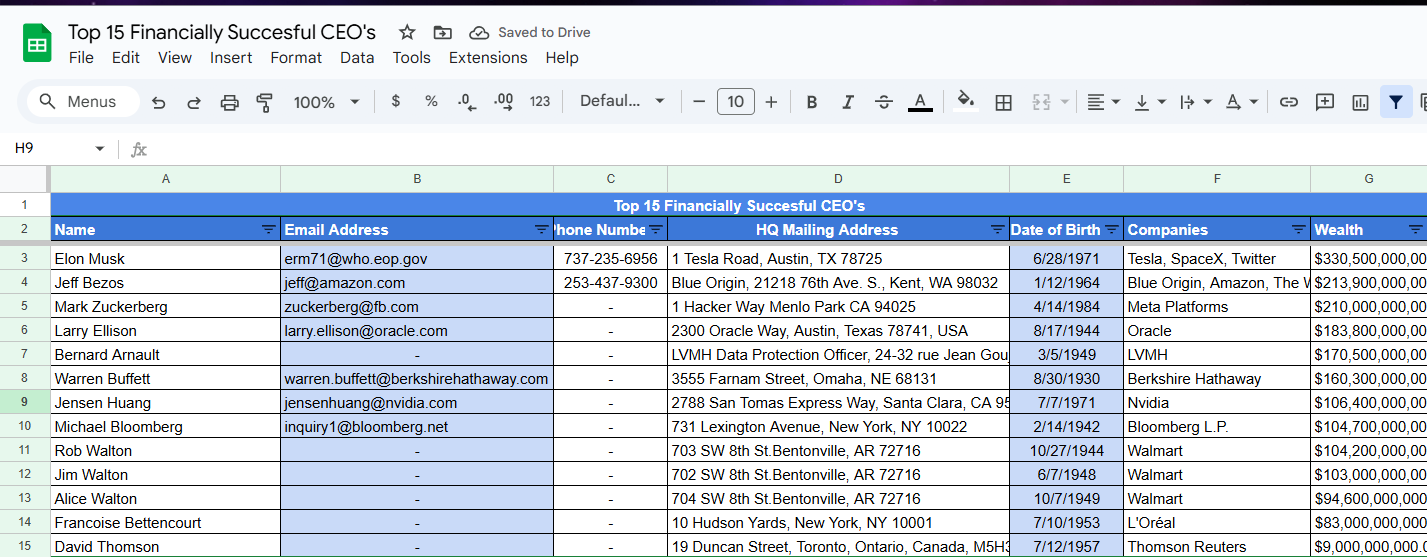Star the document title

tap(407, 32)
